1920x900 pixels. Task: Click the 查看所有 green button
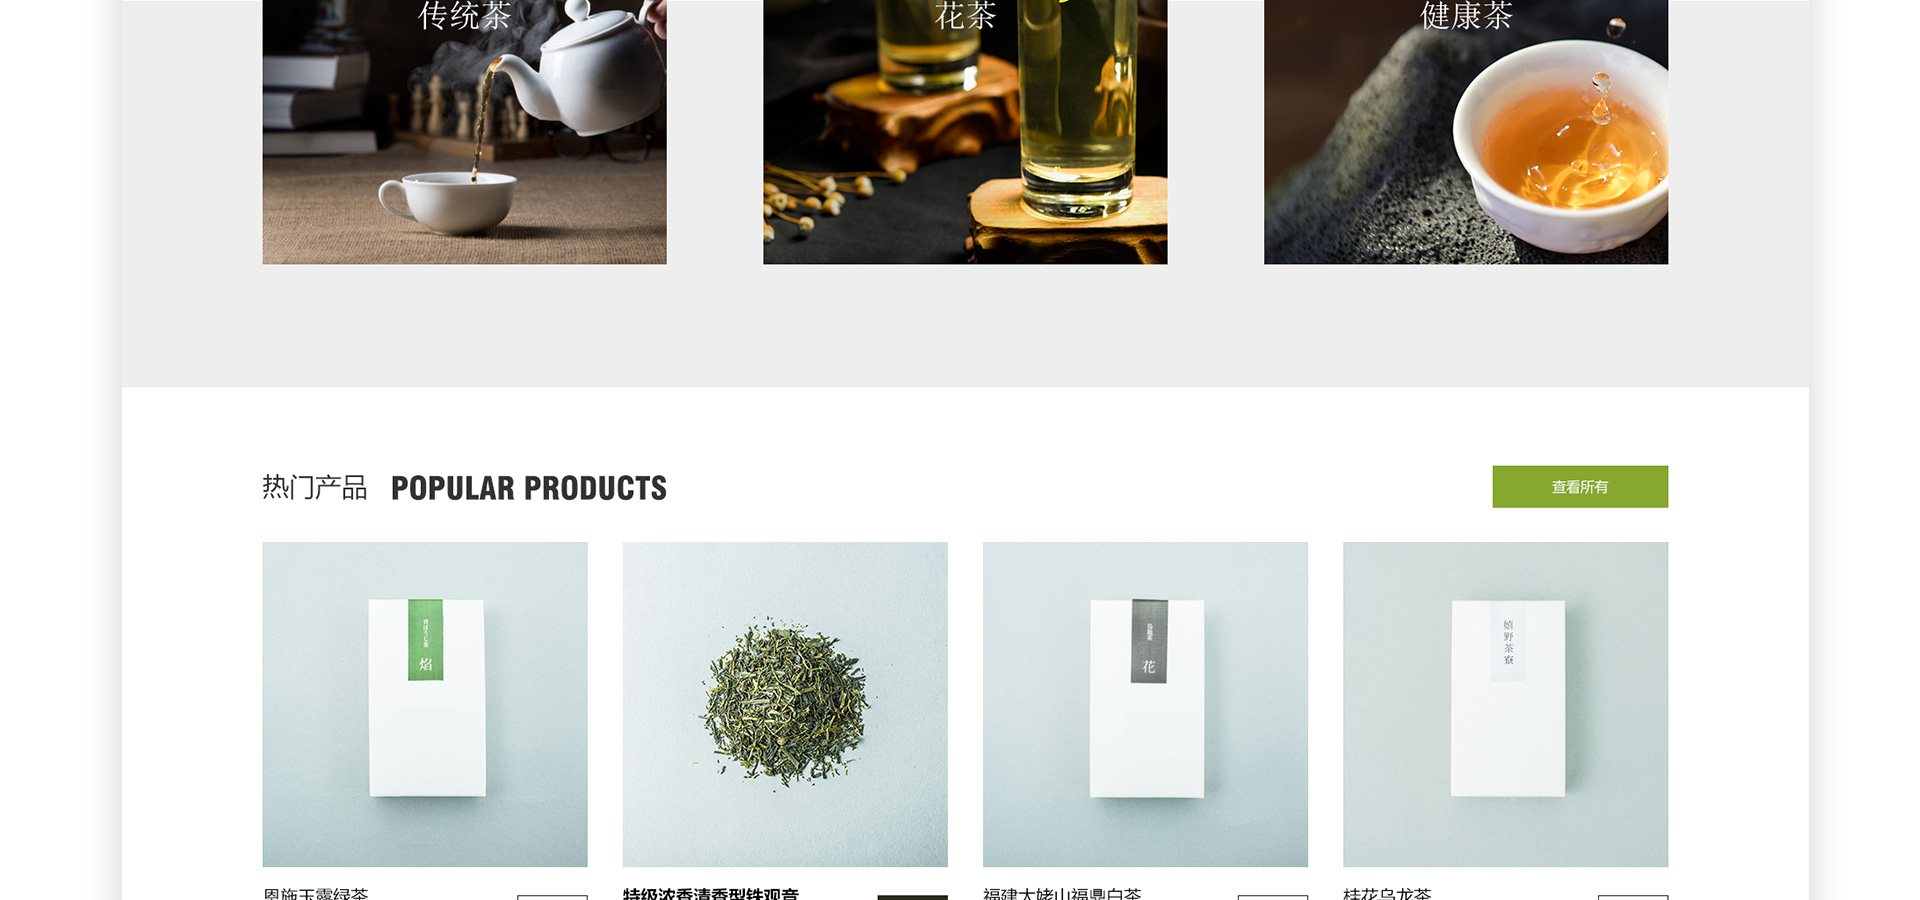[1580, 487]
